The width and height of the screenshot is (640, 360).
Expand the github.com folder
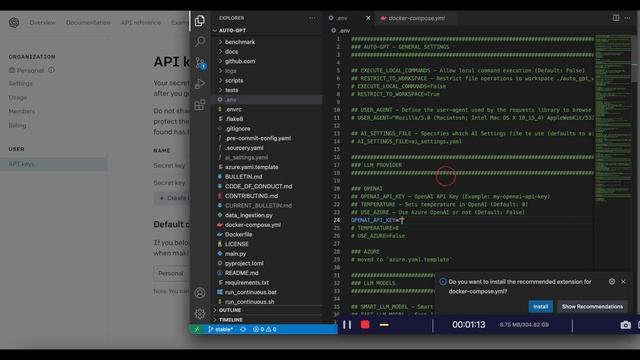coord(240,61)
